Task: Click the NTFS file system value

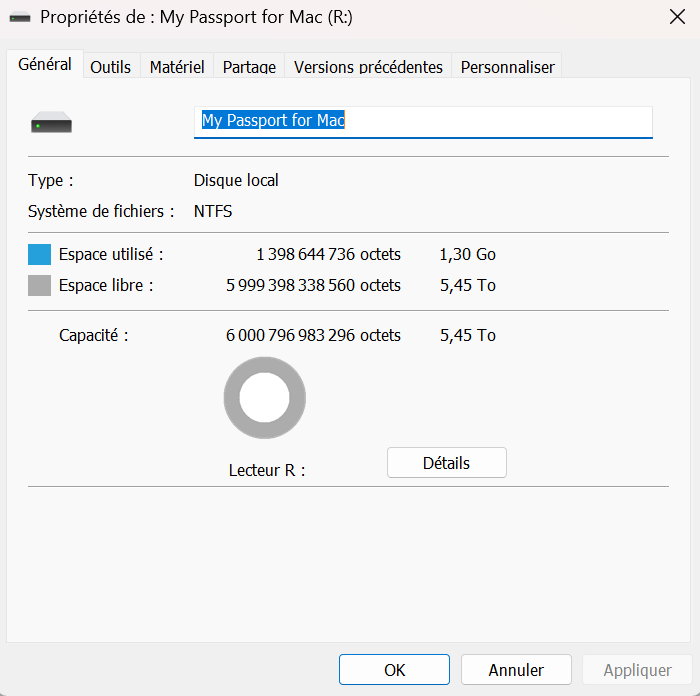Action: pyautogui.click(x=213, y=211)
